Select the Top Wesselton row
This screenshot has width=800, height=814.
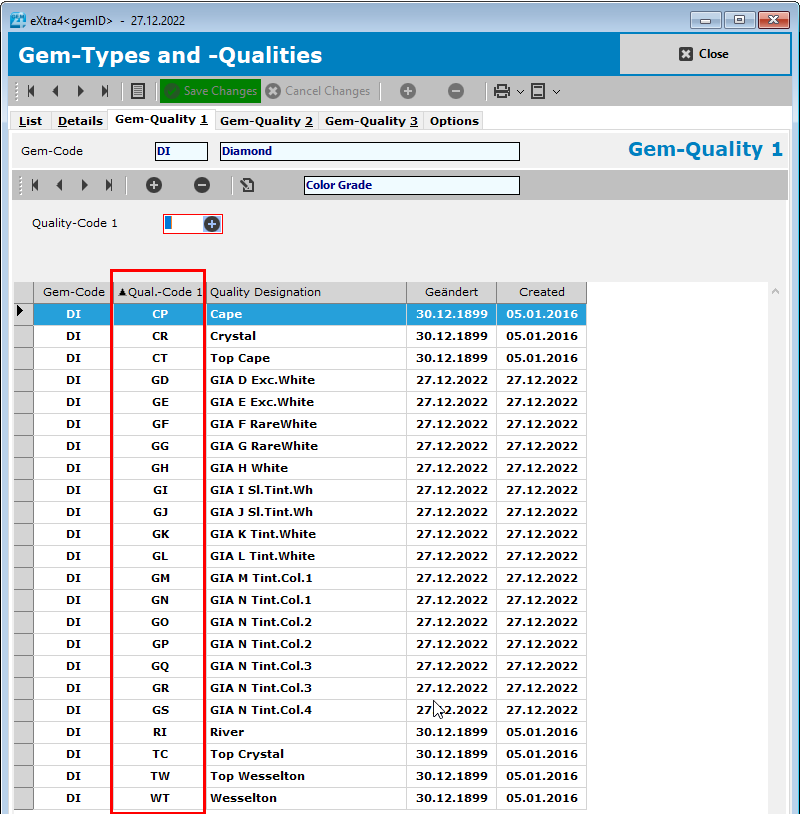click(x=257, y=776)
